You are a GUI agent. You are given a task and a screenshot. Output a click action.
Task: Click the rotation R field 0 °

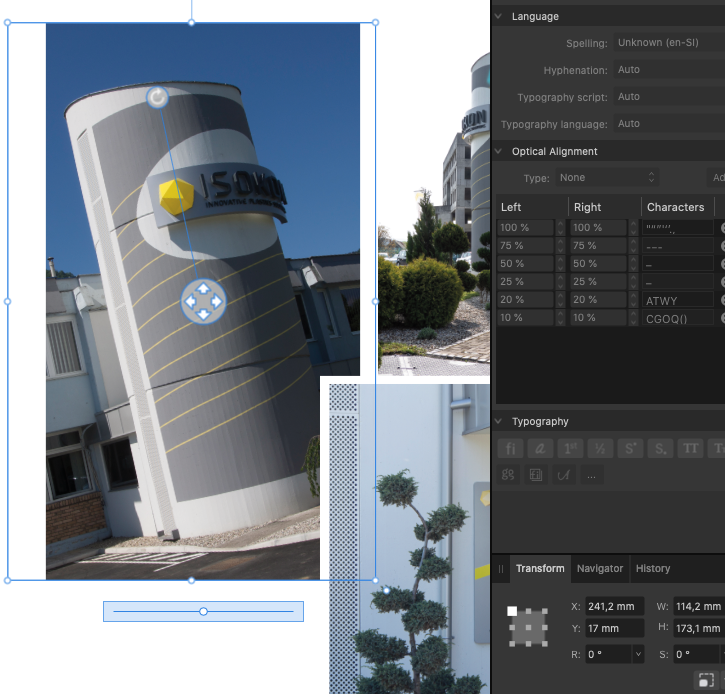click(608, 654)
